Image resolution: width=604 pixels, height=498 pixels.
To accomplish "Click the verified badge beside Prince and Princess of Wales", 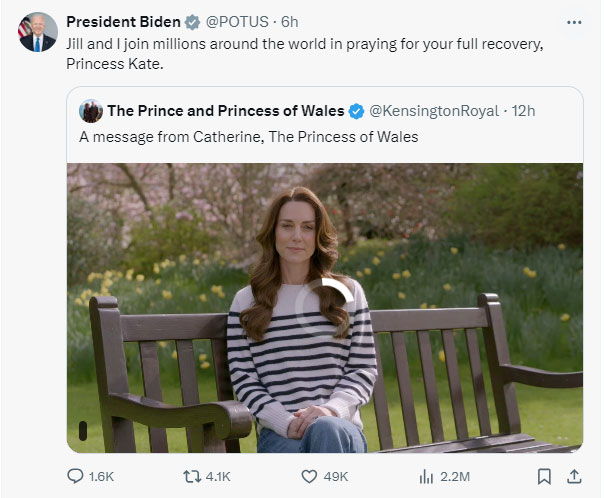I will tap(355, 110).
